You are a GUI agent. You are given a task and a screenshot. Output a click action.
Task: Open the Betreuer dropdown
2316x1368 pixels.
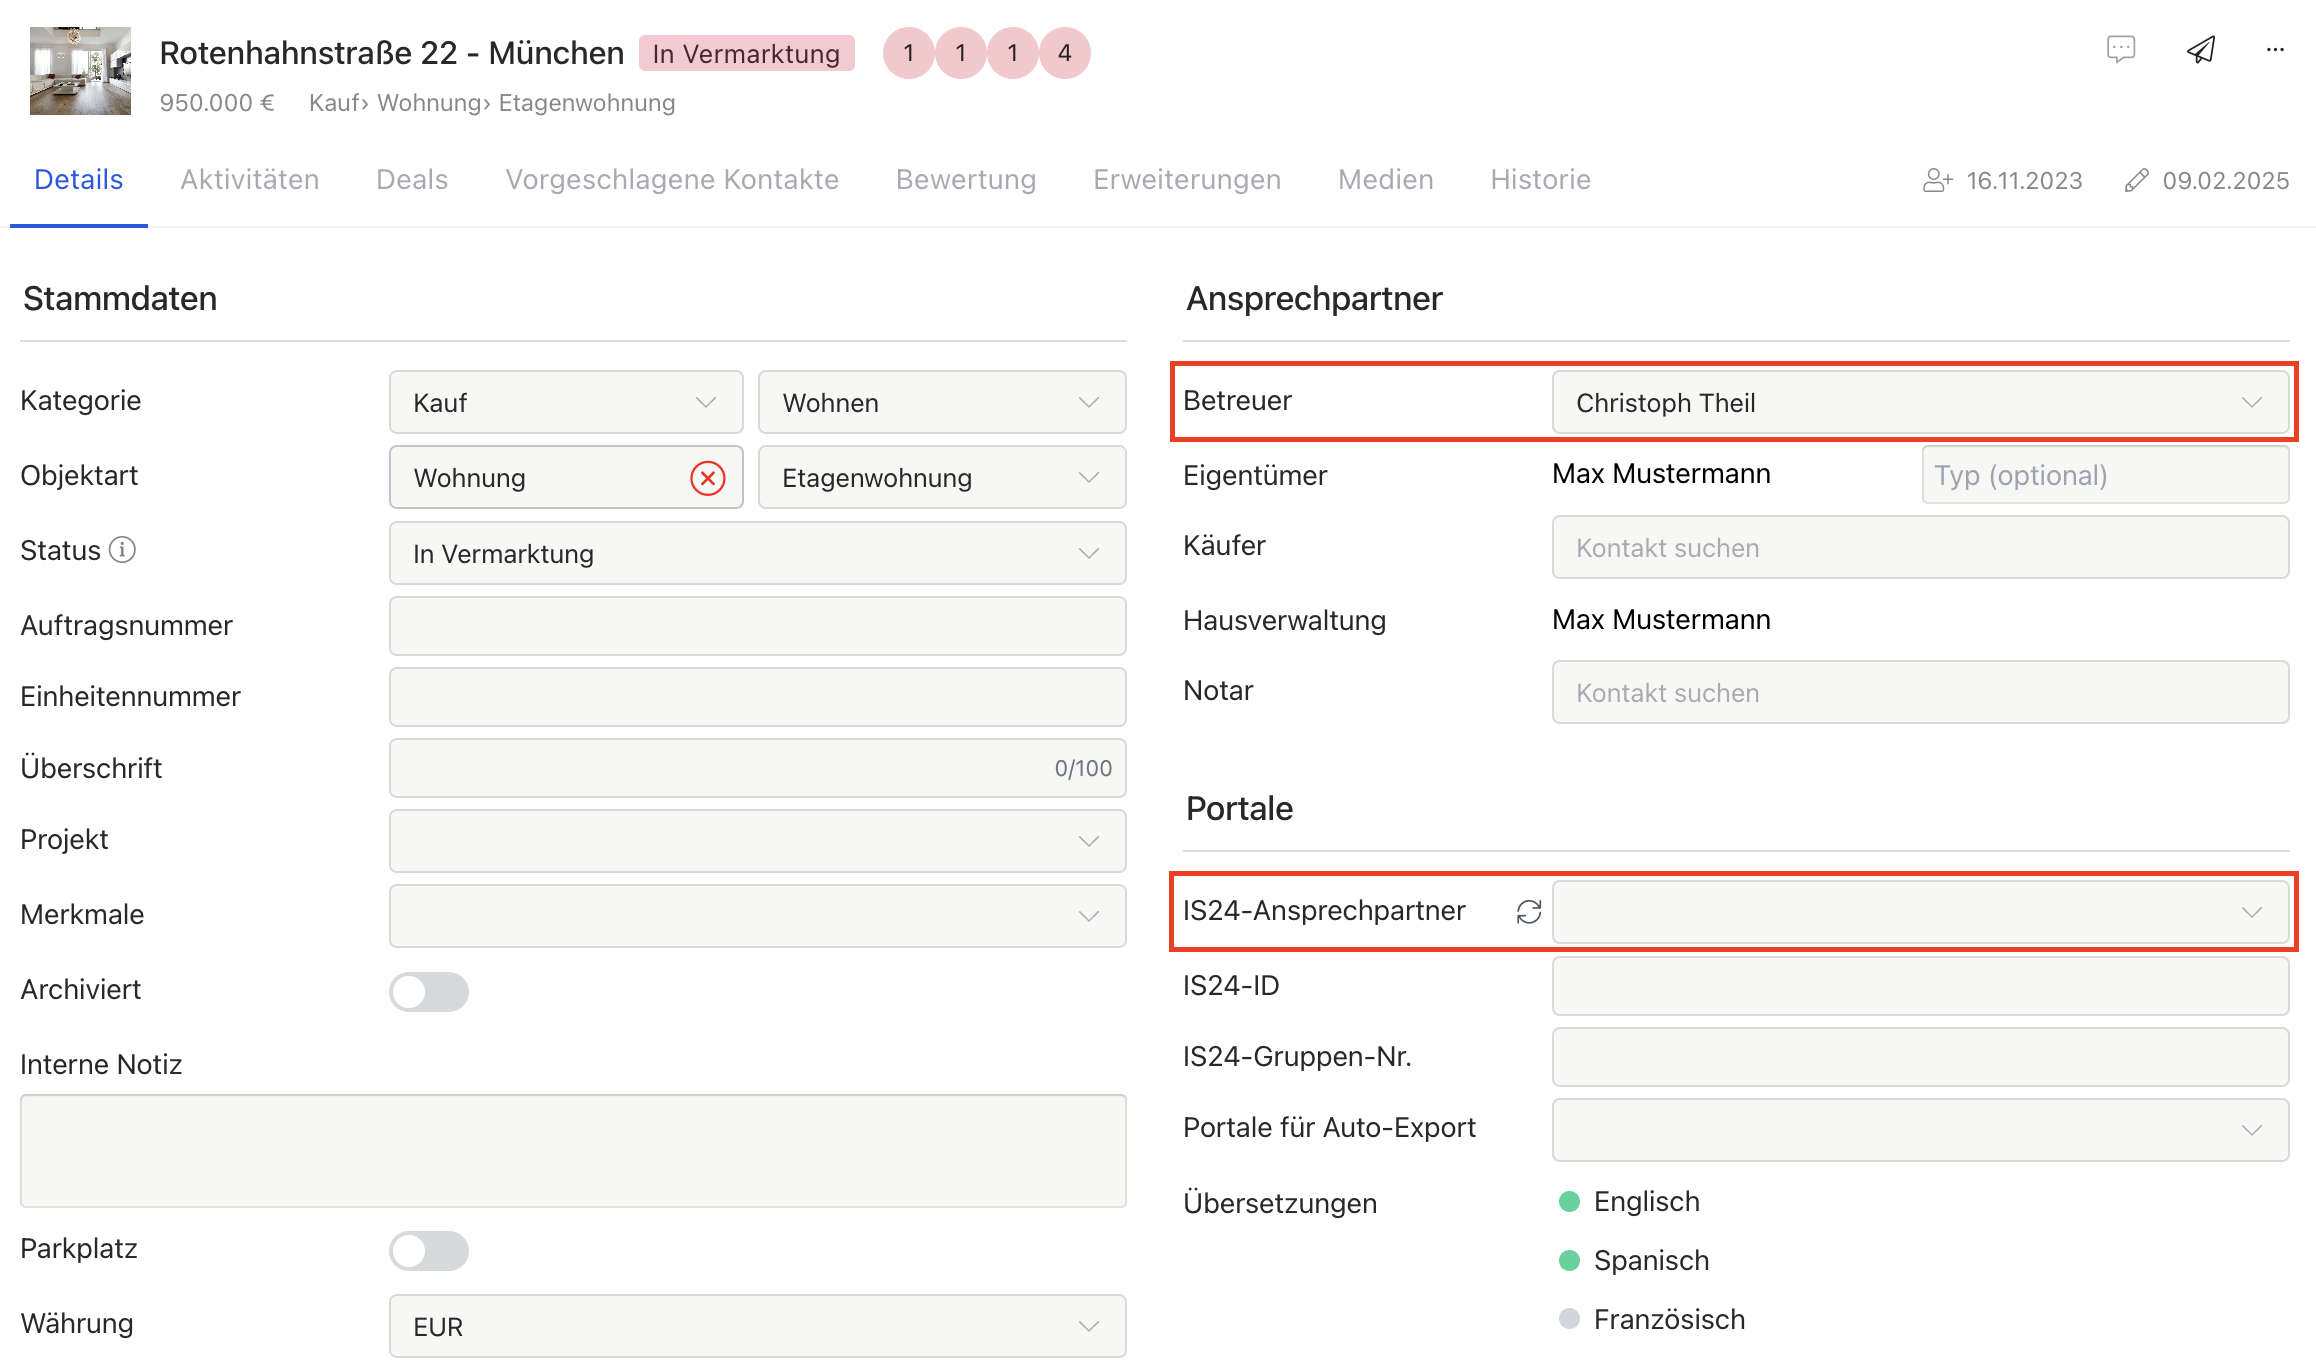click(1920, 403)
